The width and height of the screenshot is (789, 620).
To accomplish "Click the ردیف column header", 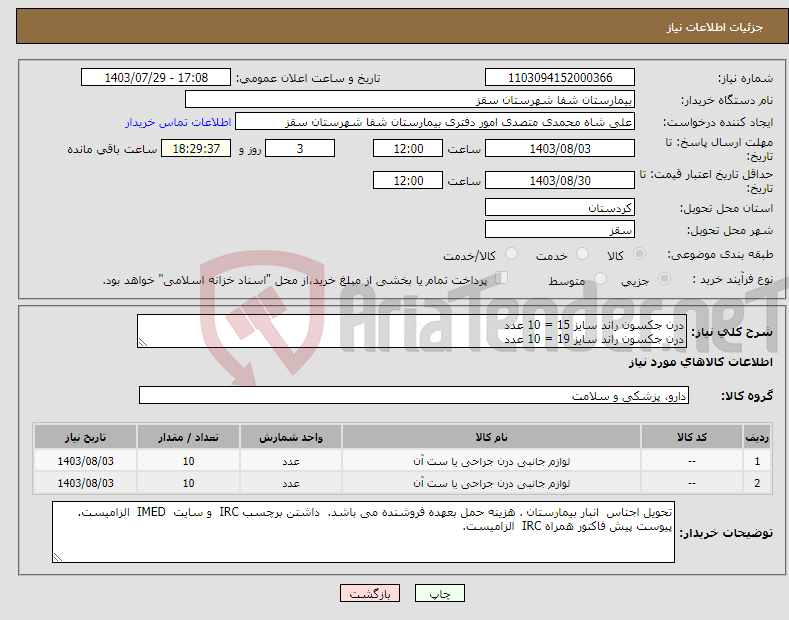I will pyautogui.click(x=757, y=437).
